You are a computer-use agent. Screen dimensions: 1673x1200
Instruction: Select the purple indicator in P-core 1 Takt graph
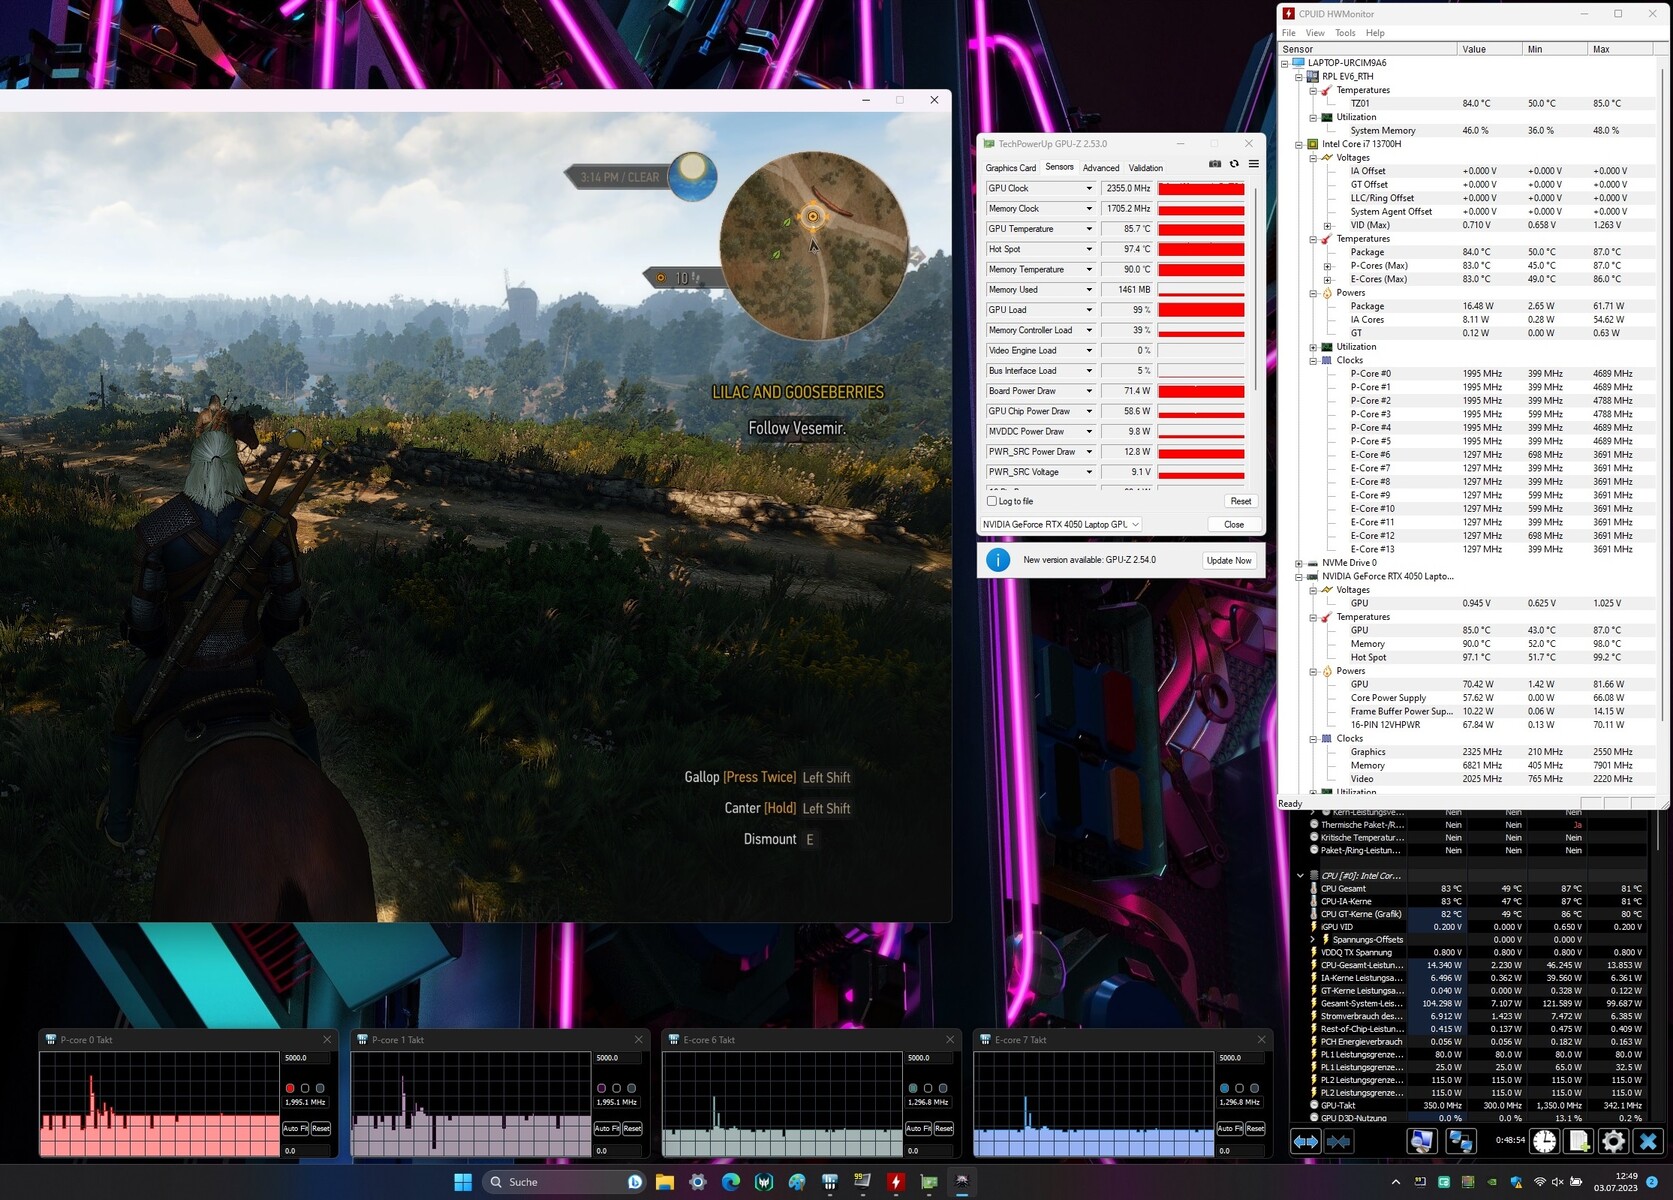click(601, 1088)
